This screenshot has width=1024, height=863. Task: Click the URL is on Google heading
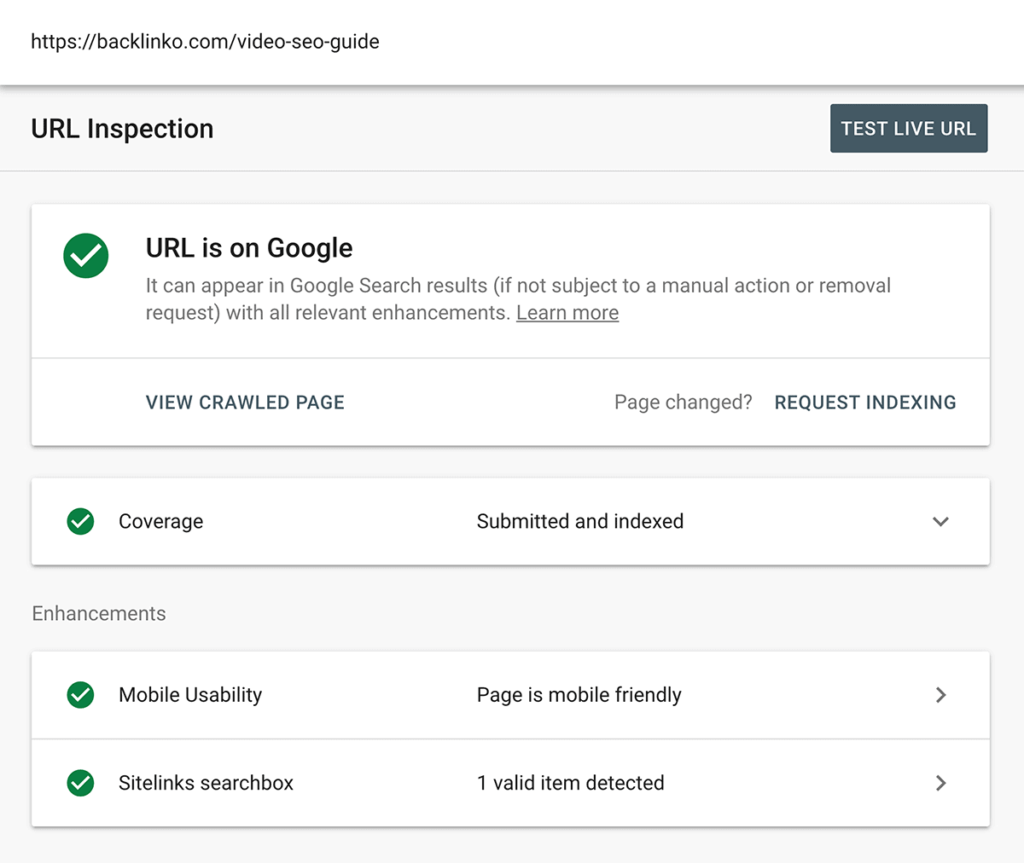click(x=249, y=248)
